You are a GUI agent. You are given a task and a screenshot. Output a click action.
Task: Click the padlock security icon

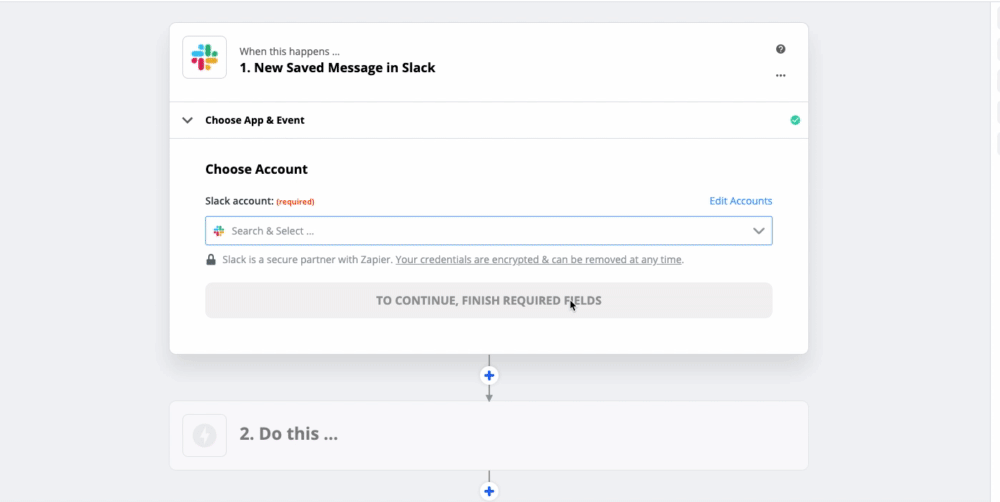pyautogui.click(x=211, y=260)
